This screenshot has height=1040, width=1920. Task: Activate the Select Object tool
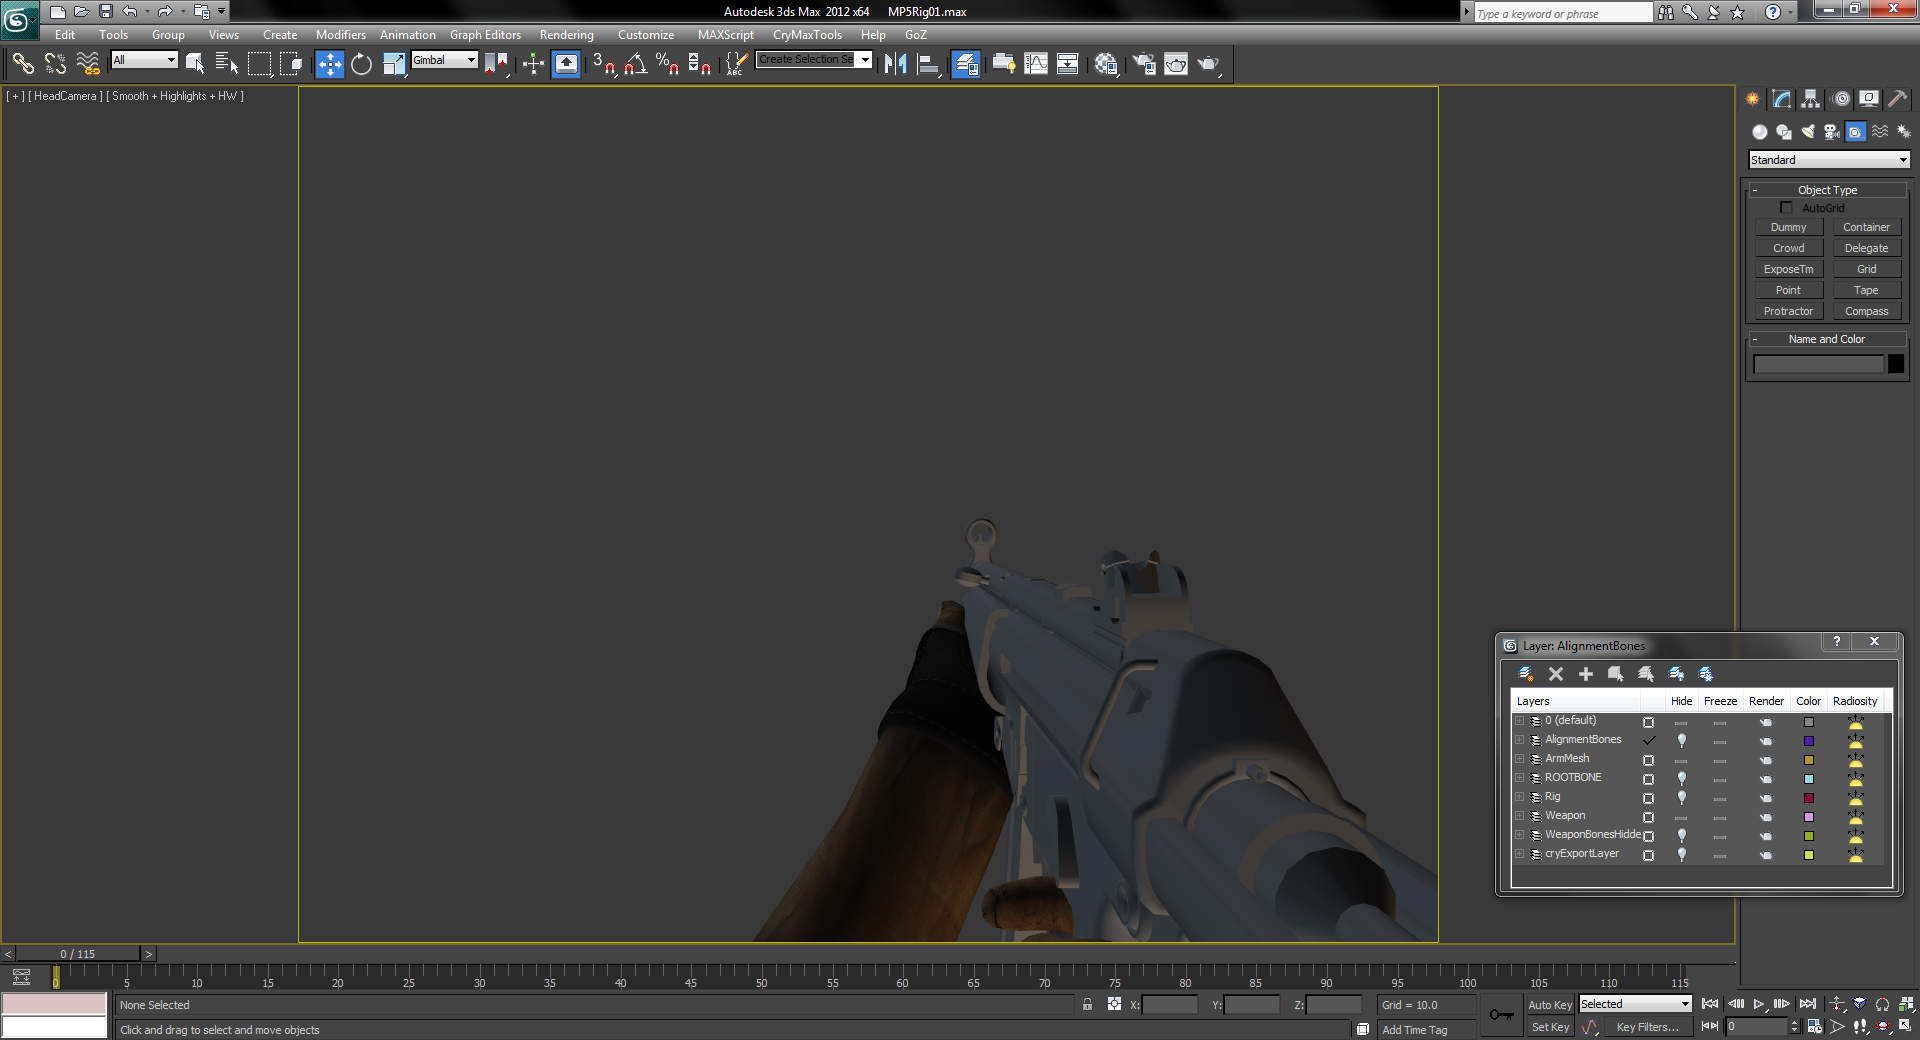coord(195,64)
